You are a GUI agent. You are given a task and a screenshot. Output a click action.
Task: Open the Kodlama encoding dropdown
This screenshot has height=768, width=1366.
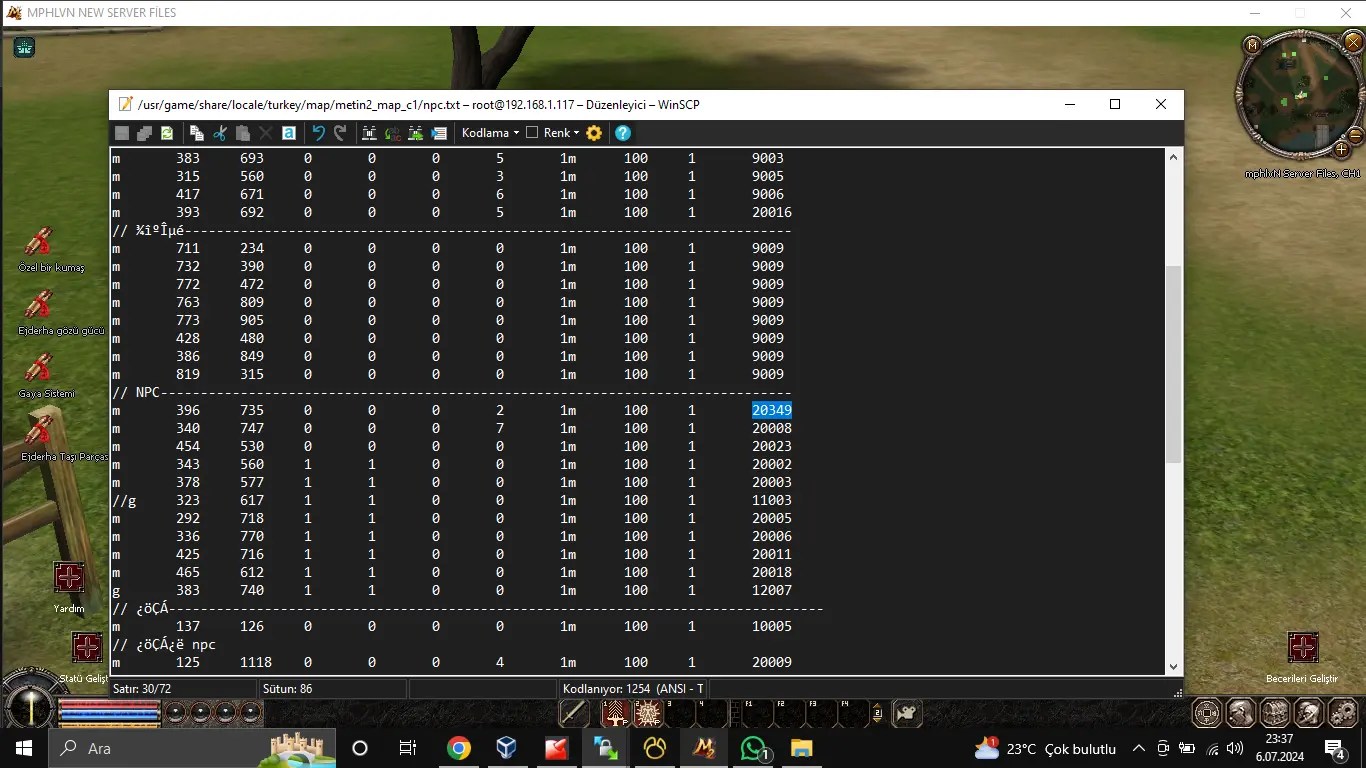coord(490,133)
